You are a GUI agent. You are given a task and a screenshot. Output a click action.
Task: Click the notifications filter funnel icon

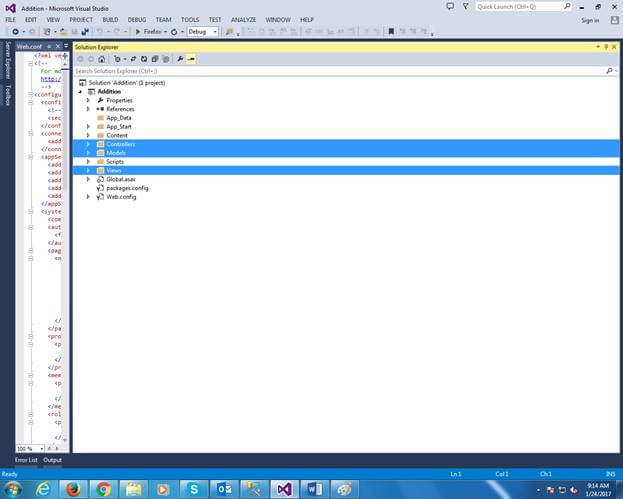click(465, 6)
